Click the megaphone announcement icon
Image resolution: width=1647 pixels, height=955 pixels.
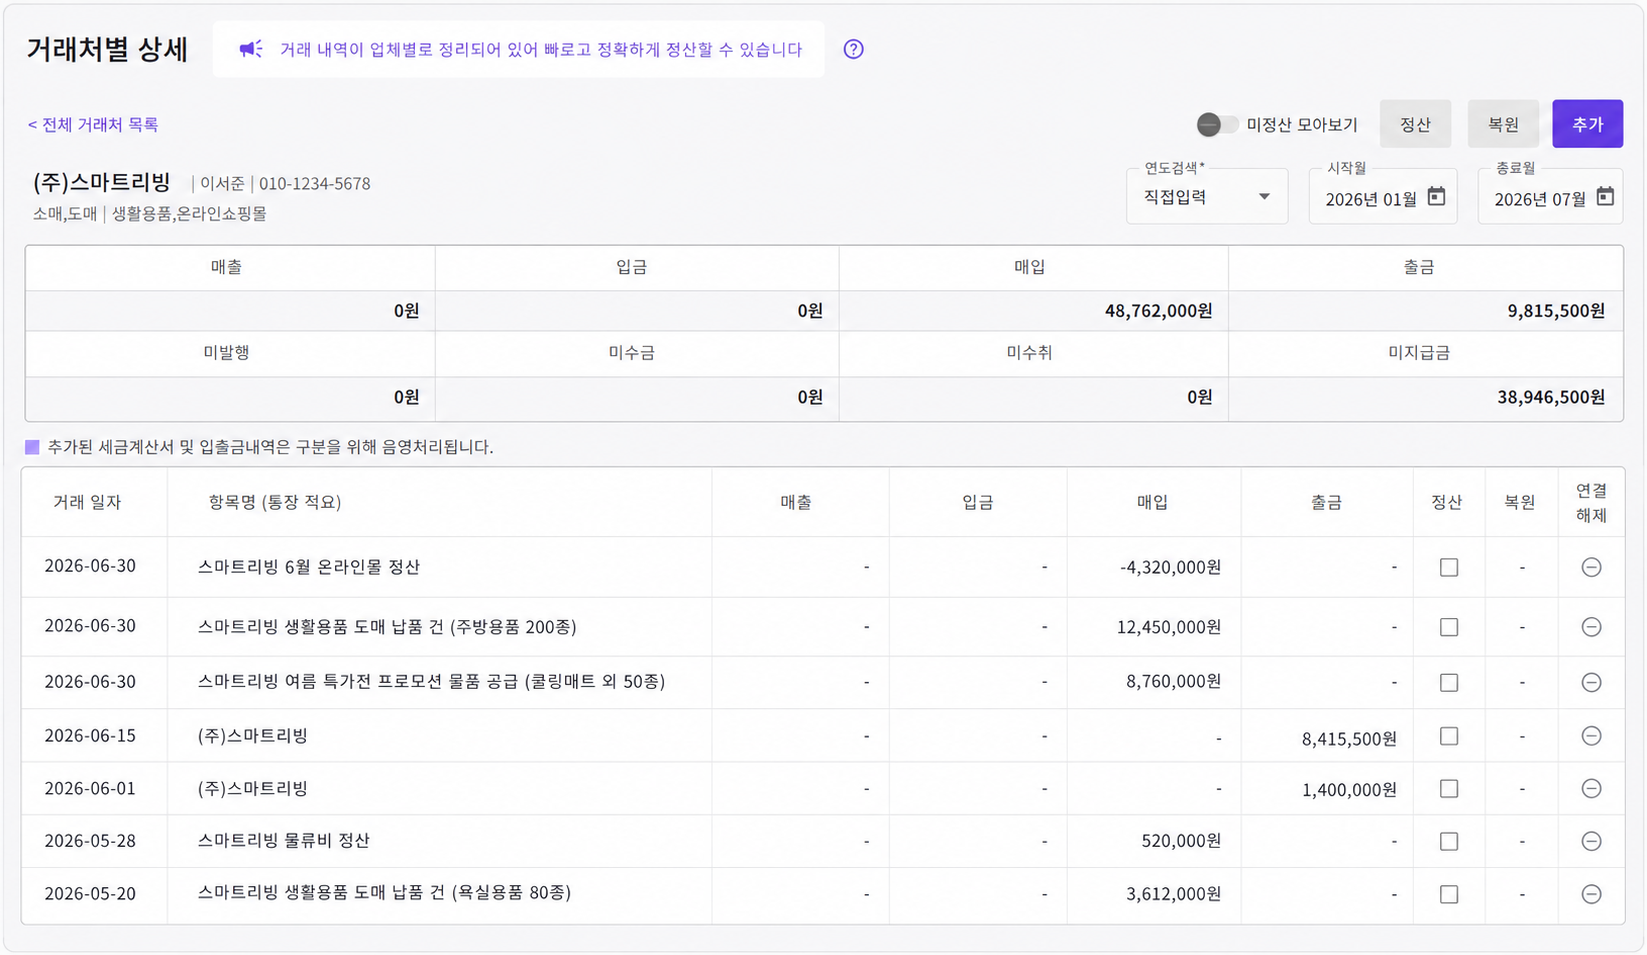point(251,49)
